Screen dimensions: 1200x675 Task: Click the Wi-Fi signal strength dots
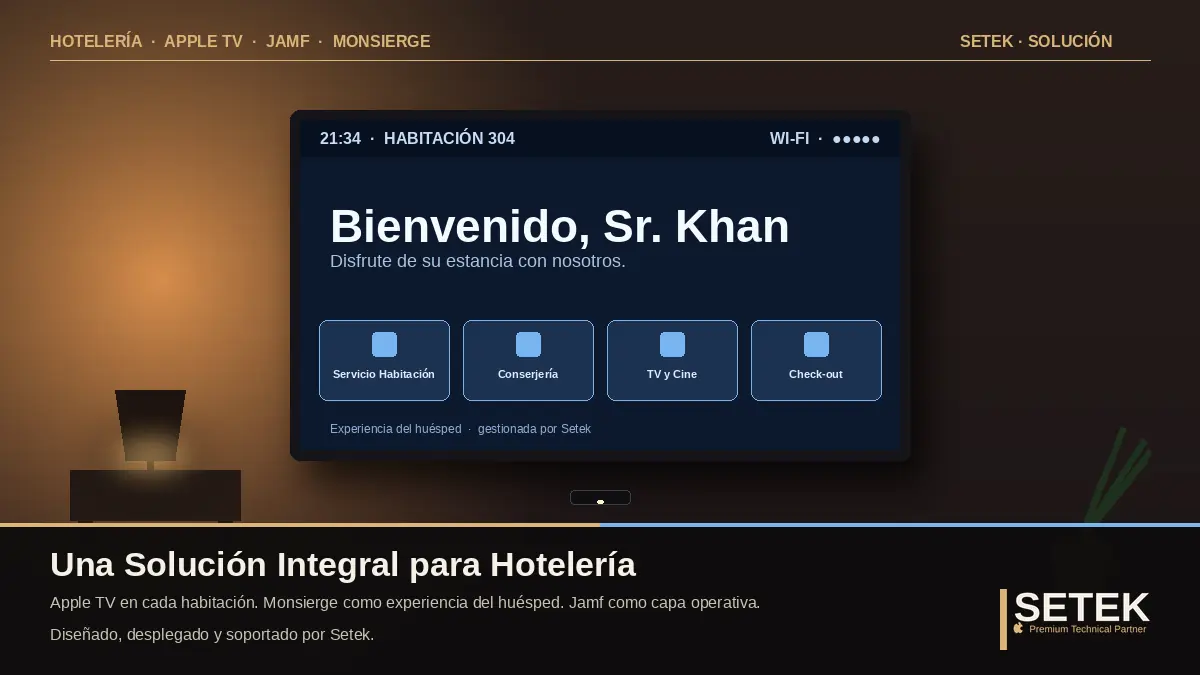coord(856,139)
